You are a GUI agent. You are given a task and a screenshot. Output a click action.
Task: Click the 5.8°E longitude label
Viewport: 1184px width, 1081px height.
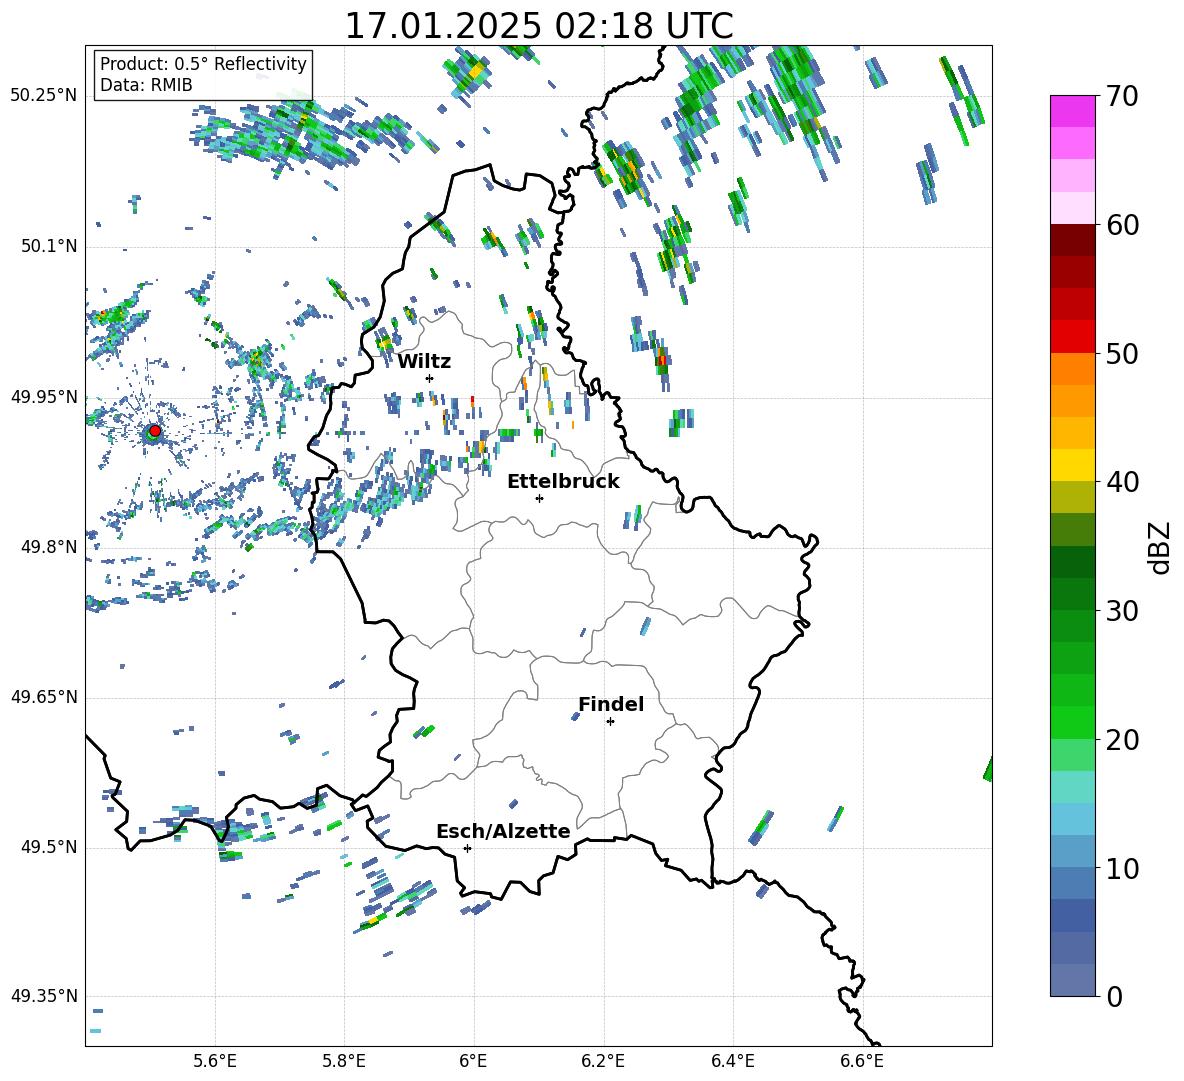pos(344,1061)
